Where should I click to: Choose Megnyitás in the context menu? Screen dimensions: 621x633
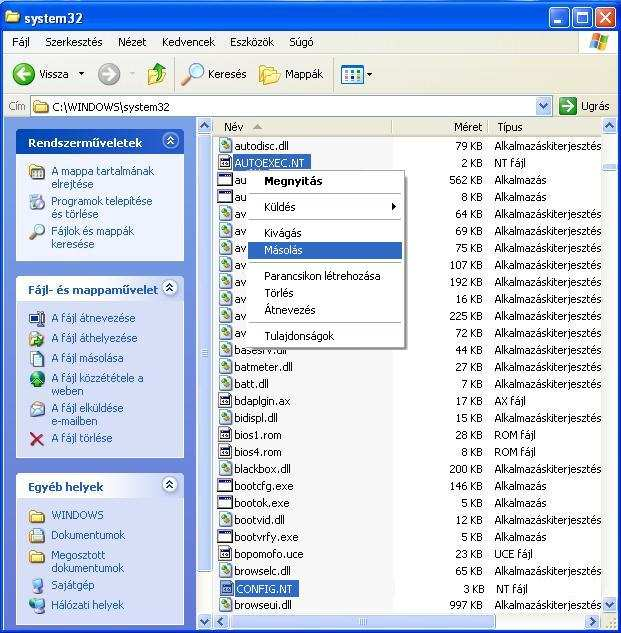325,181
